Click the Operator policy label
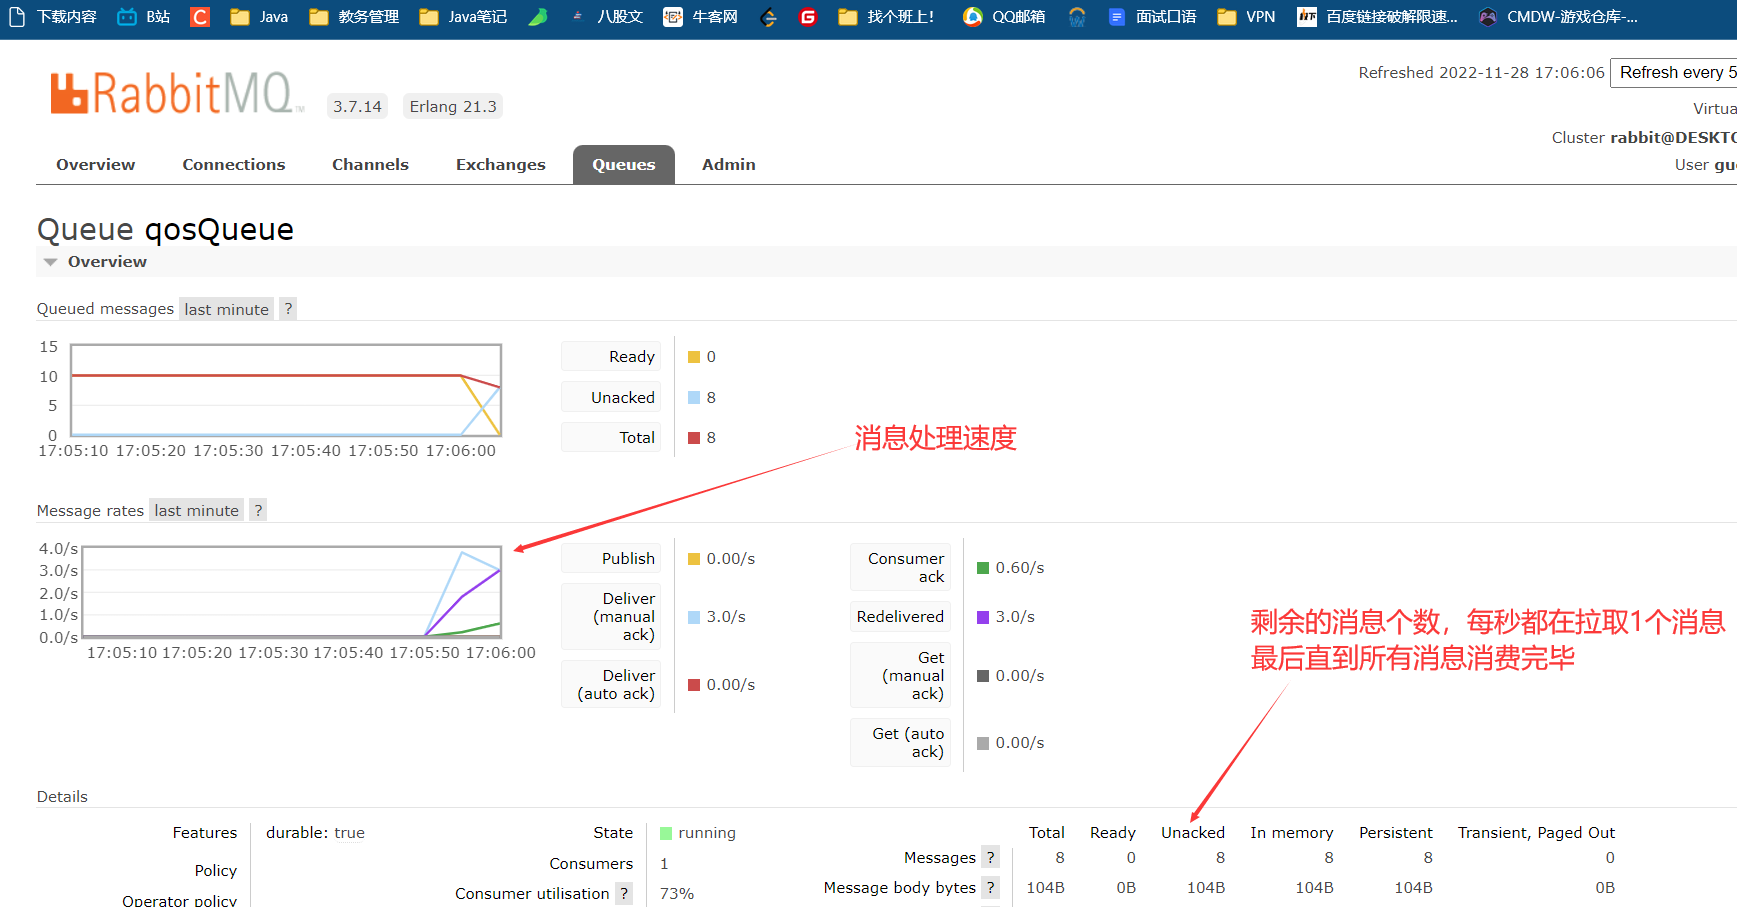This screenshot has height=907, width=1737. point(180,899)
